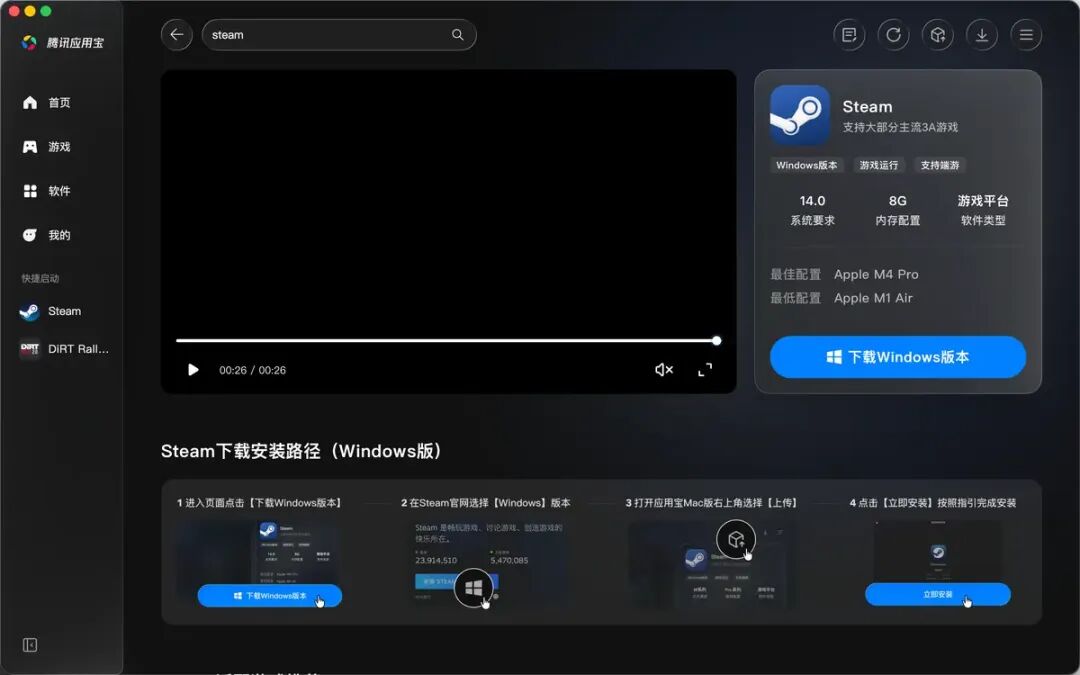Click the 游戏运行 tag
Screen dimensions: 1080x675
pyautogui.click(x=879, y=165)
